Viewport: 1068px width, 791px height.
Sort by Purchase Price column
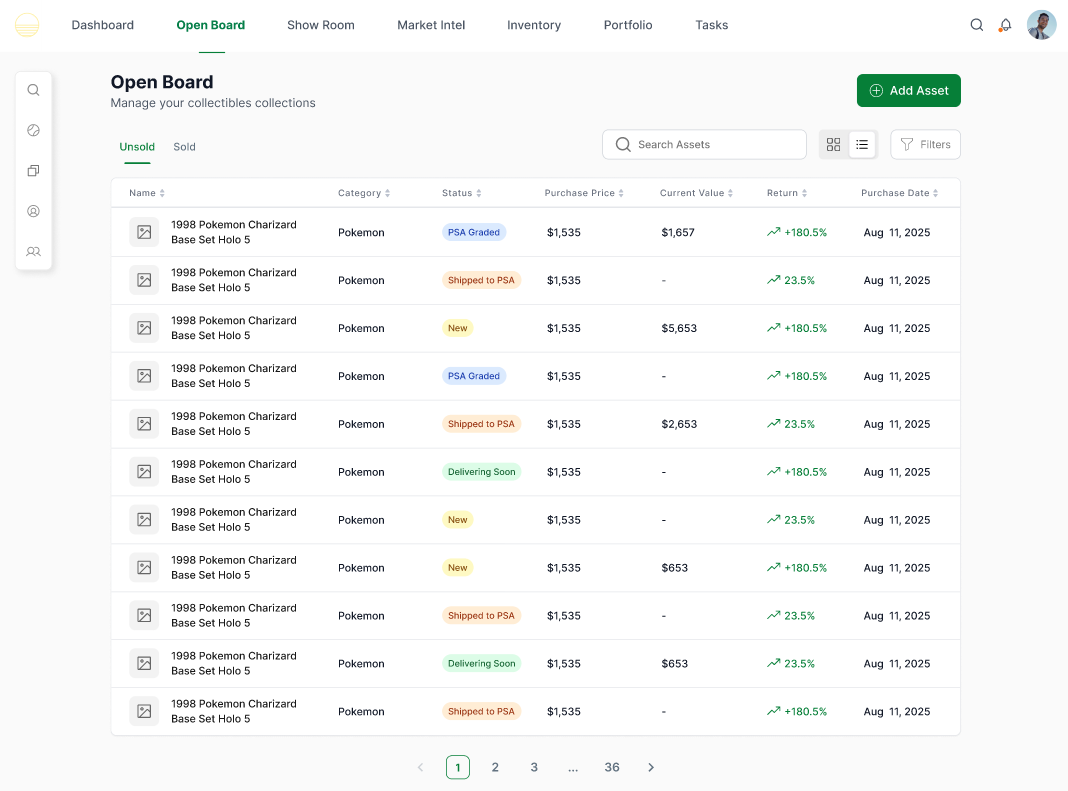pos(584,193)
